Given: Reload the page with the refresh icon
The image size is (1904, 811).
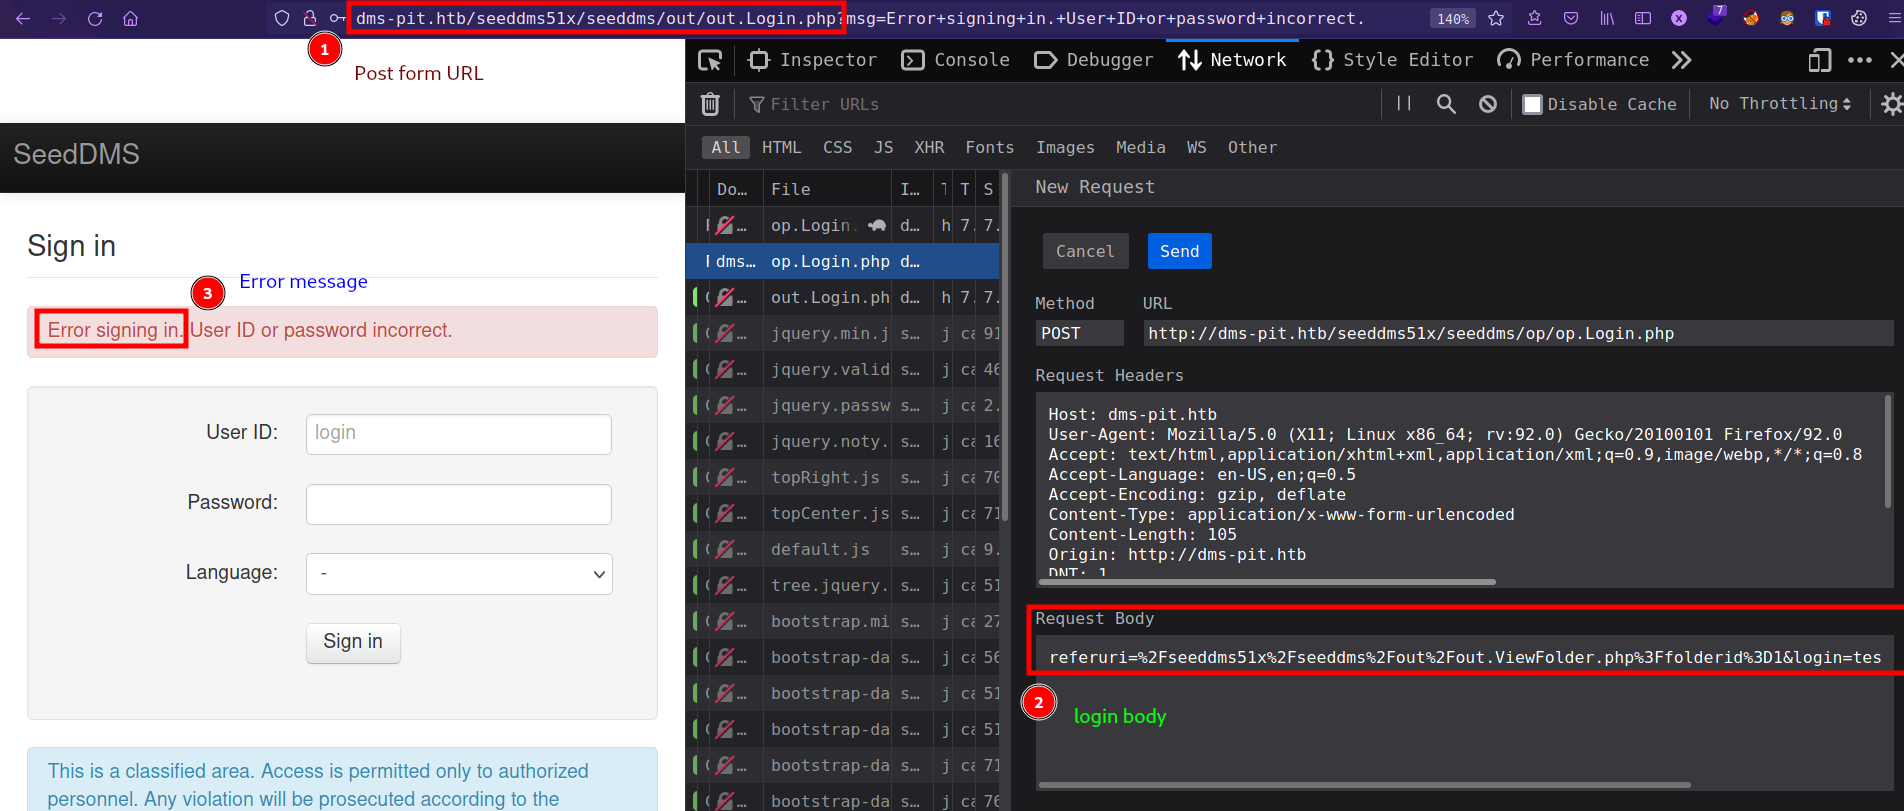Looking at the screenshot, I should 95,18.
